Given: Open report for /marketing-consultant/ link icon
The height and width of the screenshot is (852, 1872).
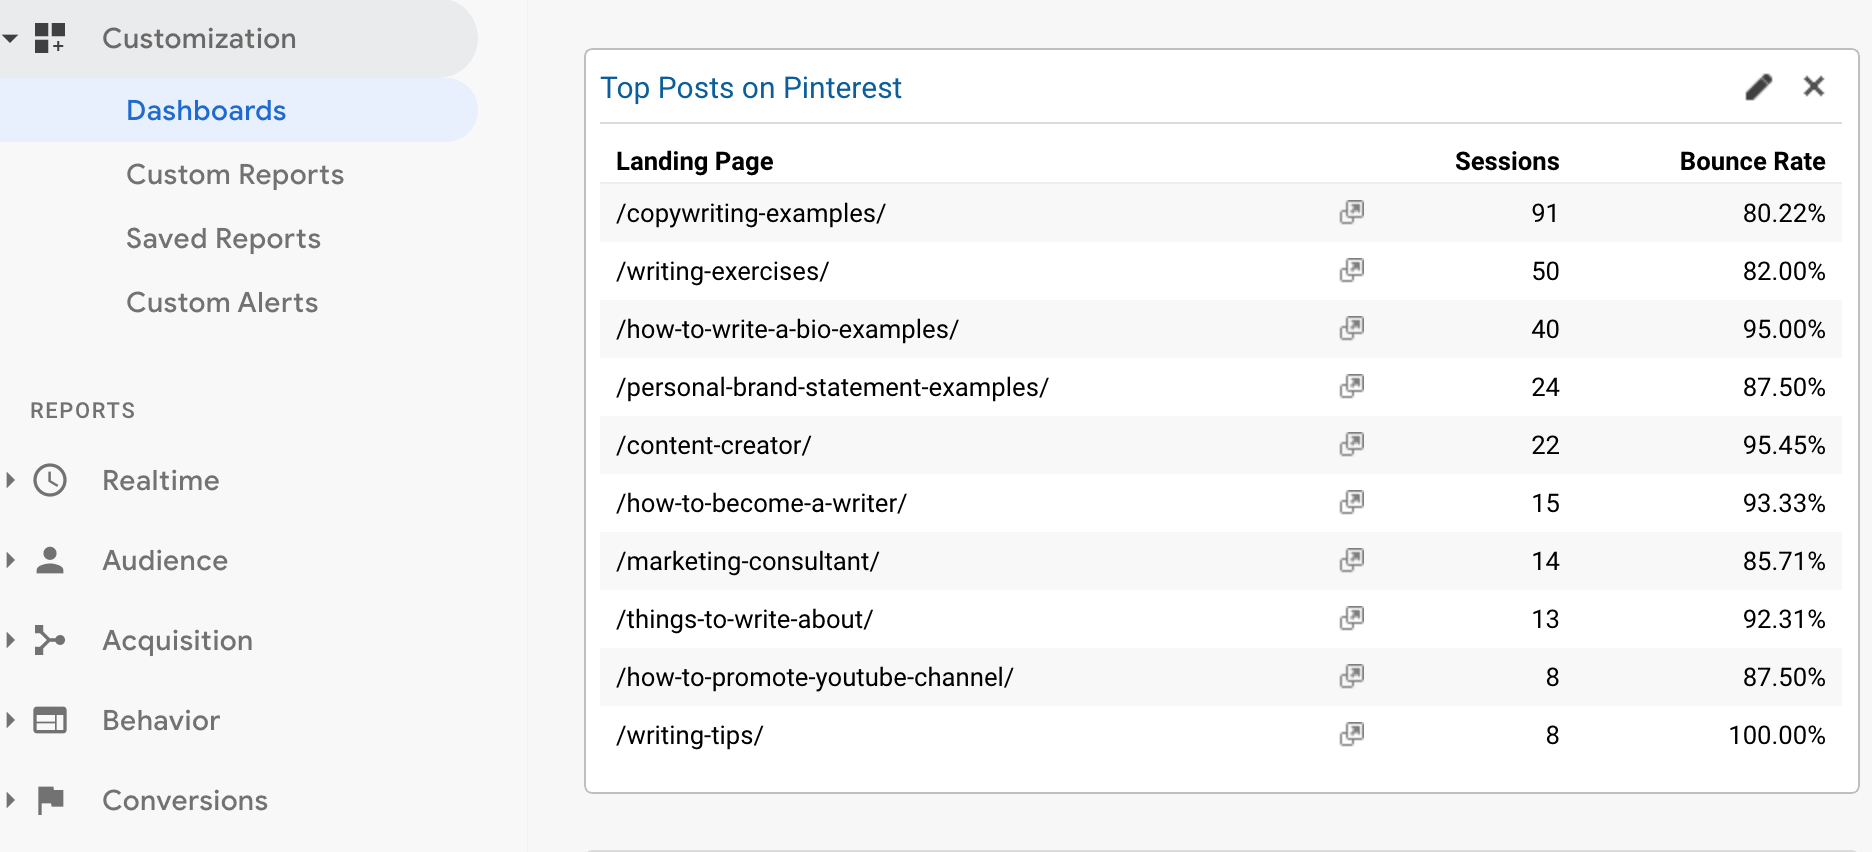Looking at the screenshot, I should pyautogui.click(x=1352, y=561).
